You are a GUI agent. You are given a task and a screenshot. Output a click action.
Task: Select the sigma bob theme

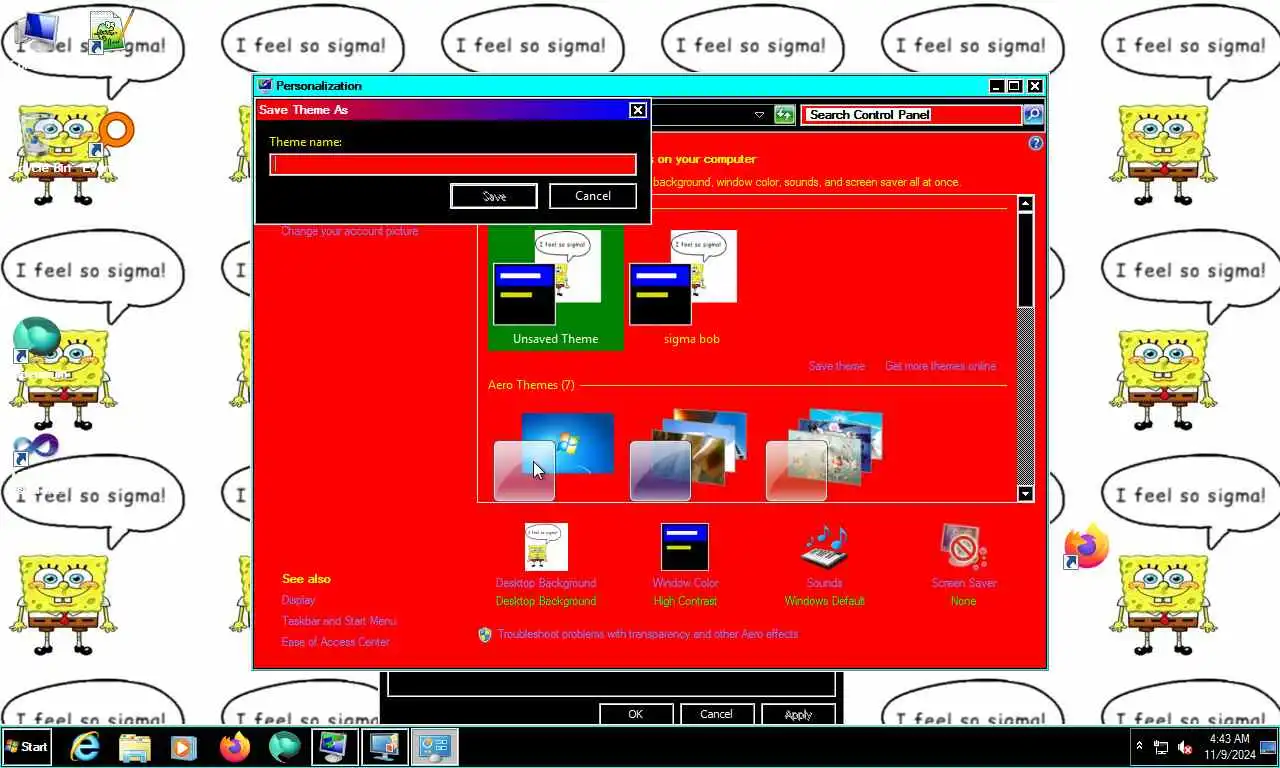(x=691, y=288)
